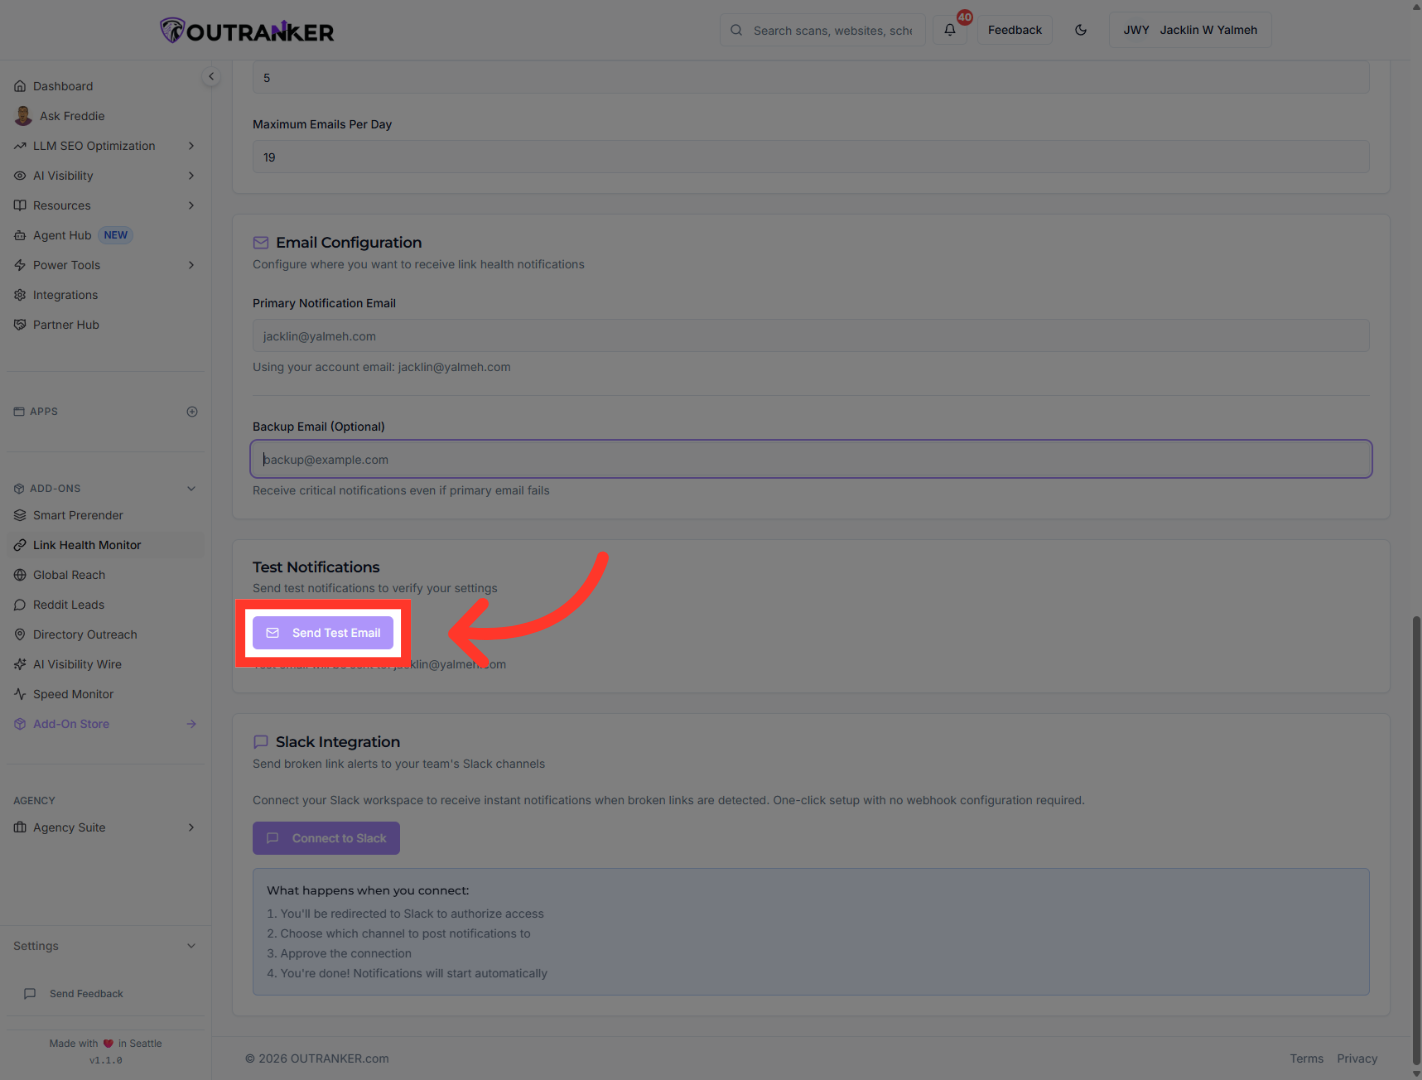Click the notifications bell icon
The height and width of the screenshot is (1080, 1422).
(x=950, y=30)
